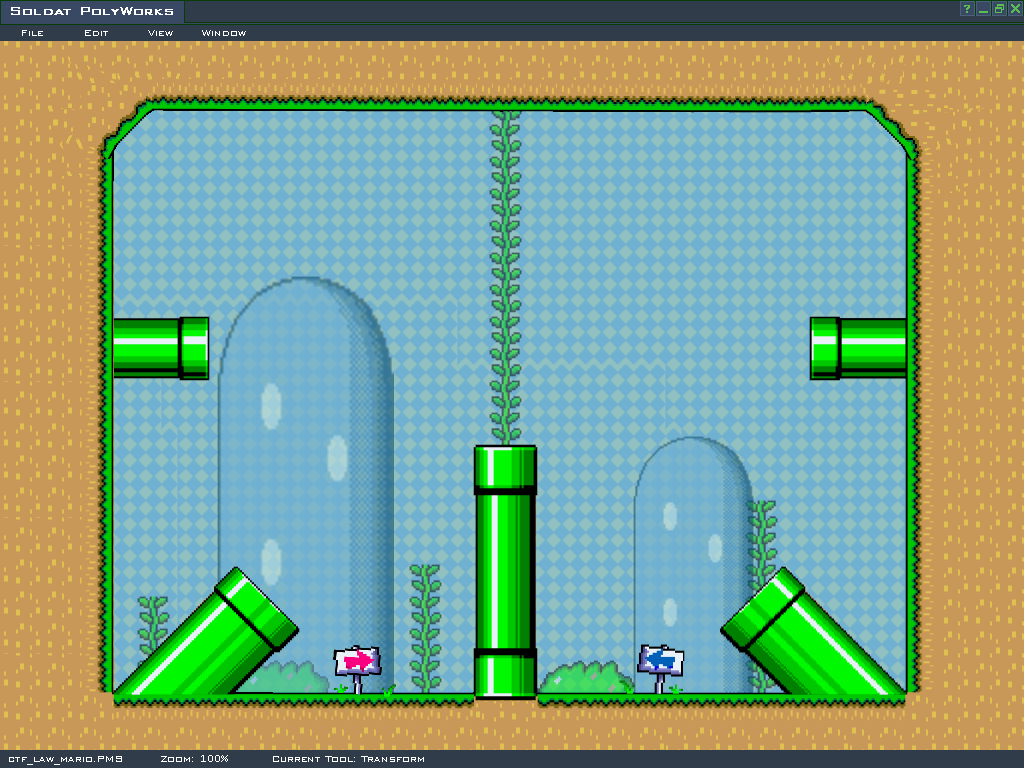Click the top cap of the center pipe
Viewport: 1024px width, 768px height.
coord(505,468)
